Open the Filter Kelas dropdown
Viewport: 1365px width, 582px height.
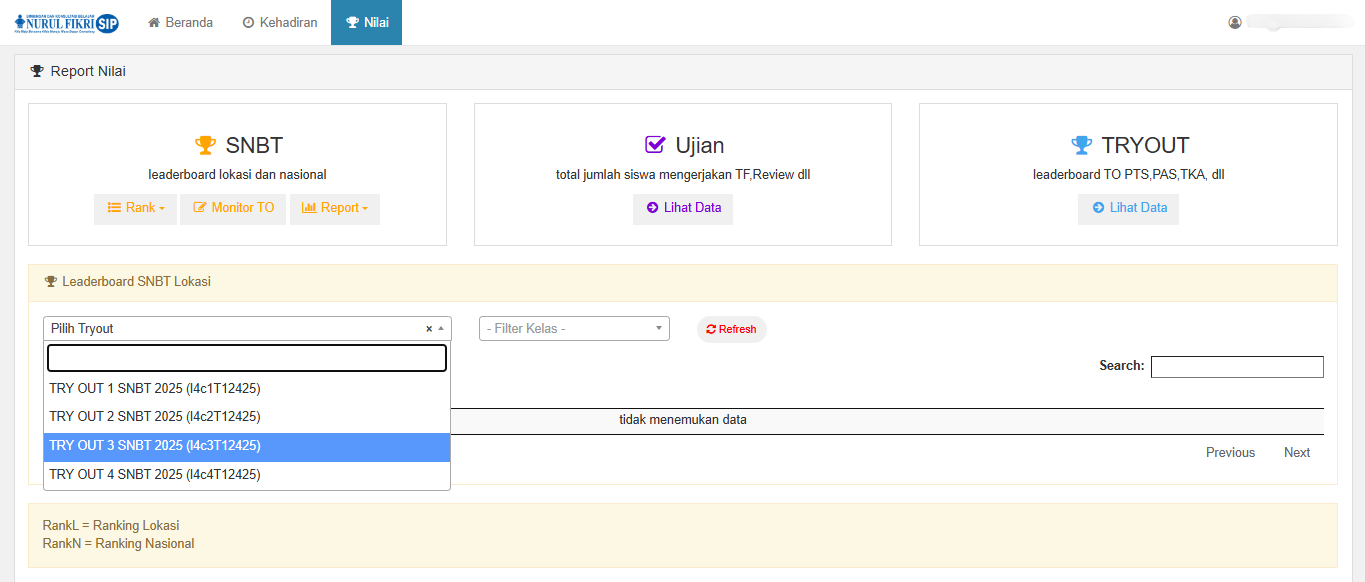(x=574, y=328)
